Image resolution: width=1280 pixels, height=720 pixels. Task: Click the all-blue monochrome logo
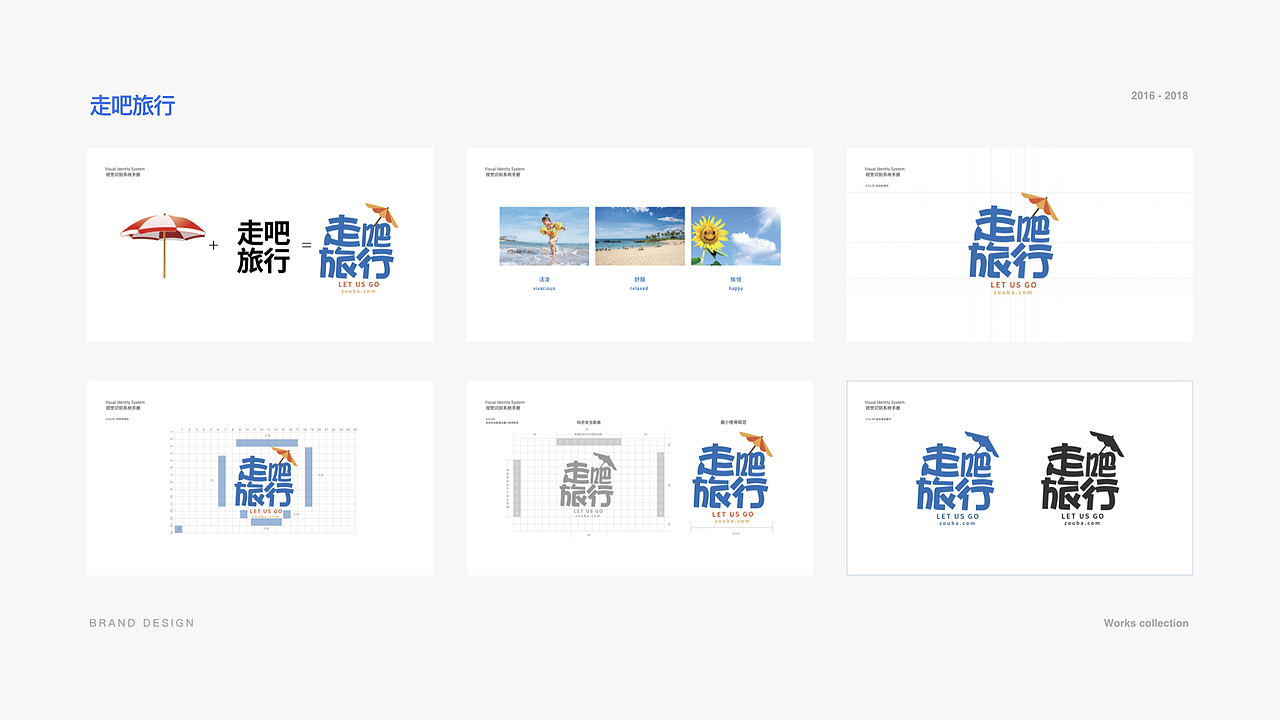957,478
